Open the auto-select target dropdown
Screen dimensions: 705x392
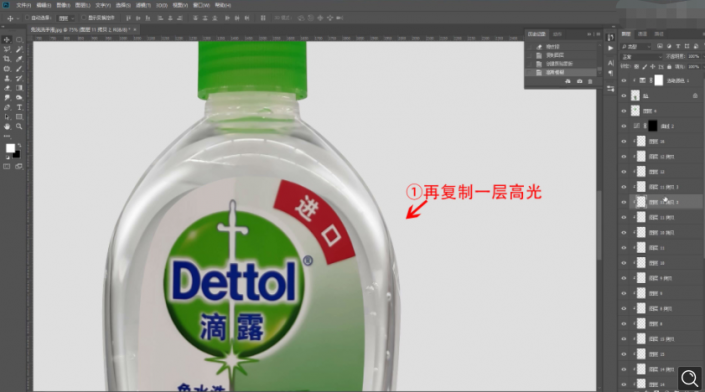coord(67,18)
